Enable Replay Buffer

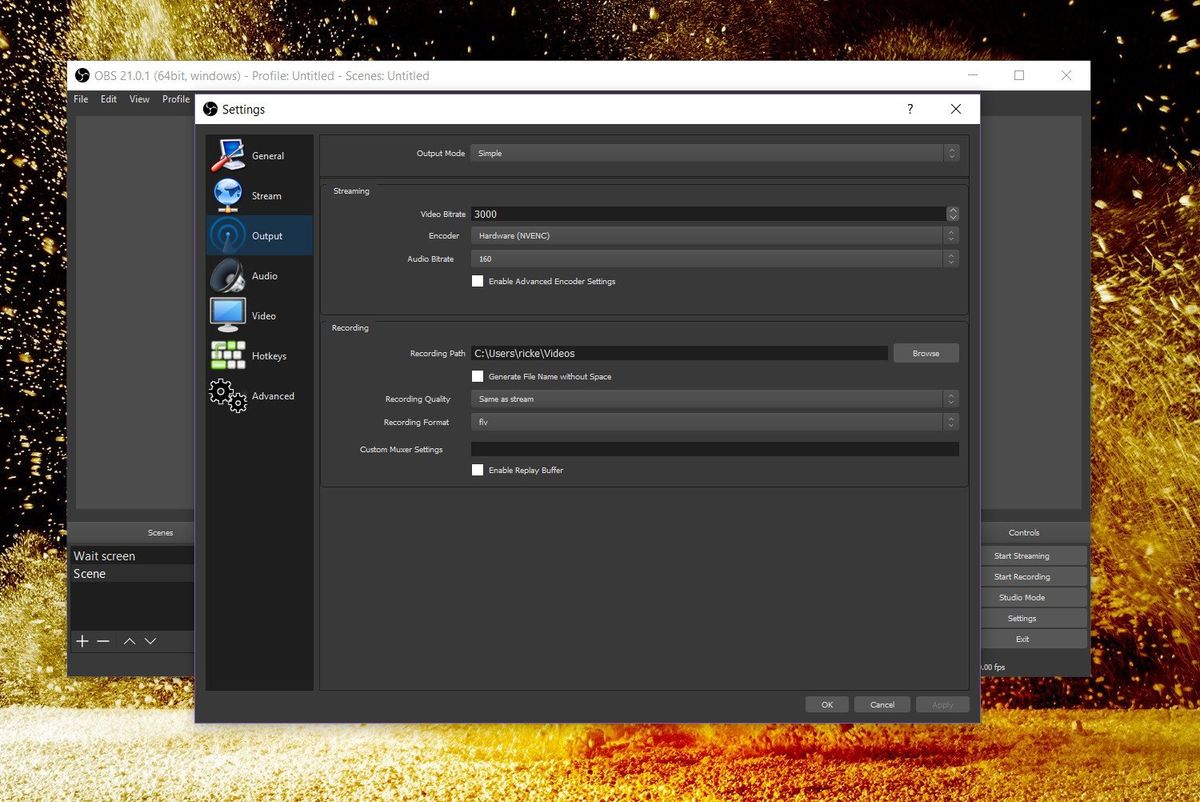pyautogui.click(x=478, y=470)
